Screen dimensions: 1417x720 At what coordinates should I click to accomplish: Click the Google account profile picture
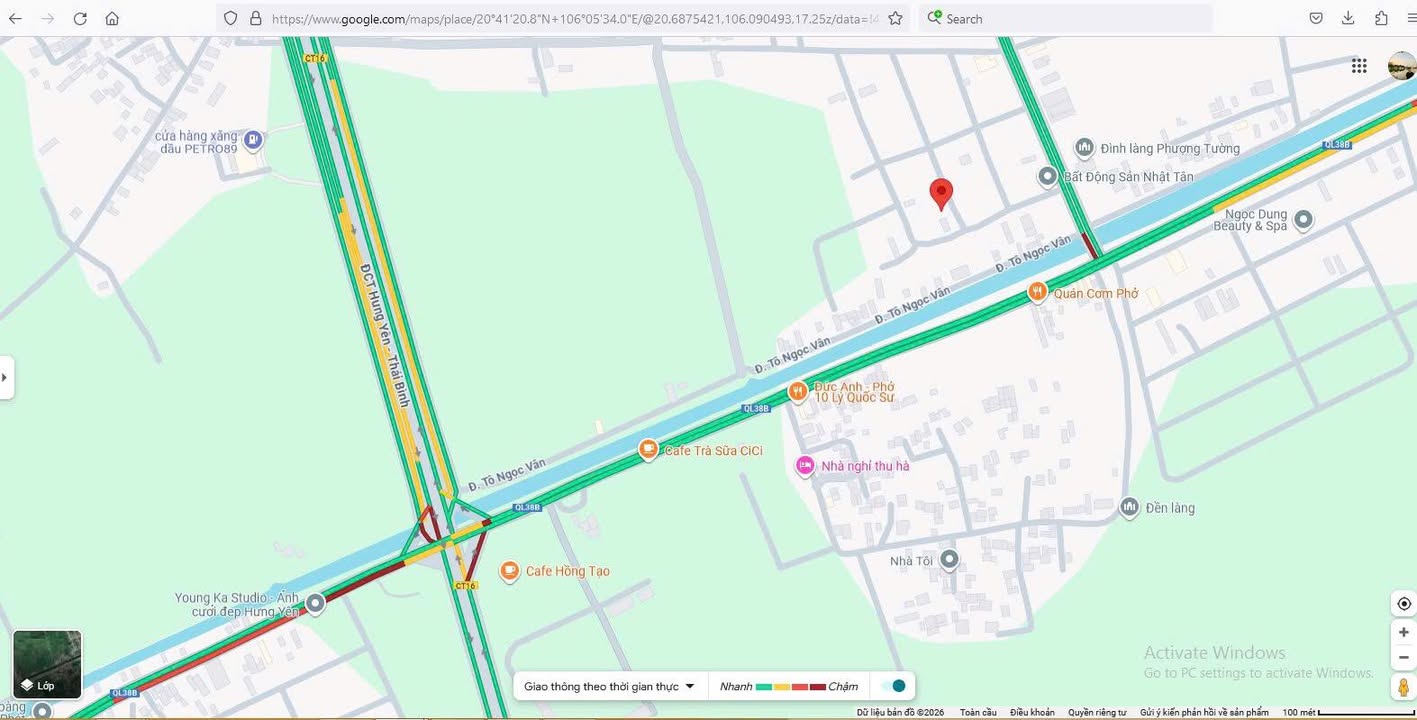point(1402,66)
